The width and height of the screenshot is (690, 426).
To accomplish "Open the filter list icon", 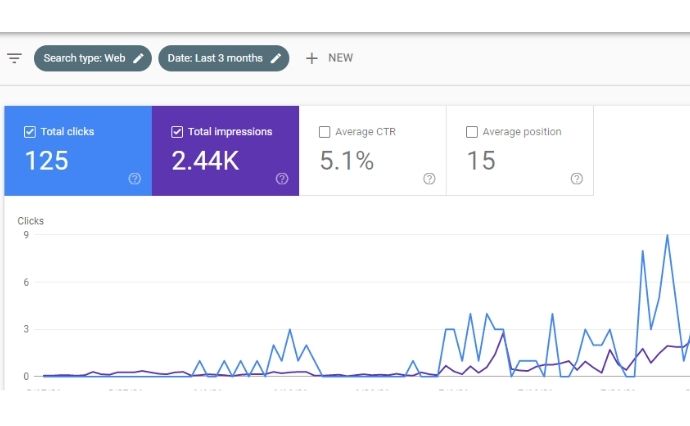I will tap(14, 58).
